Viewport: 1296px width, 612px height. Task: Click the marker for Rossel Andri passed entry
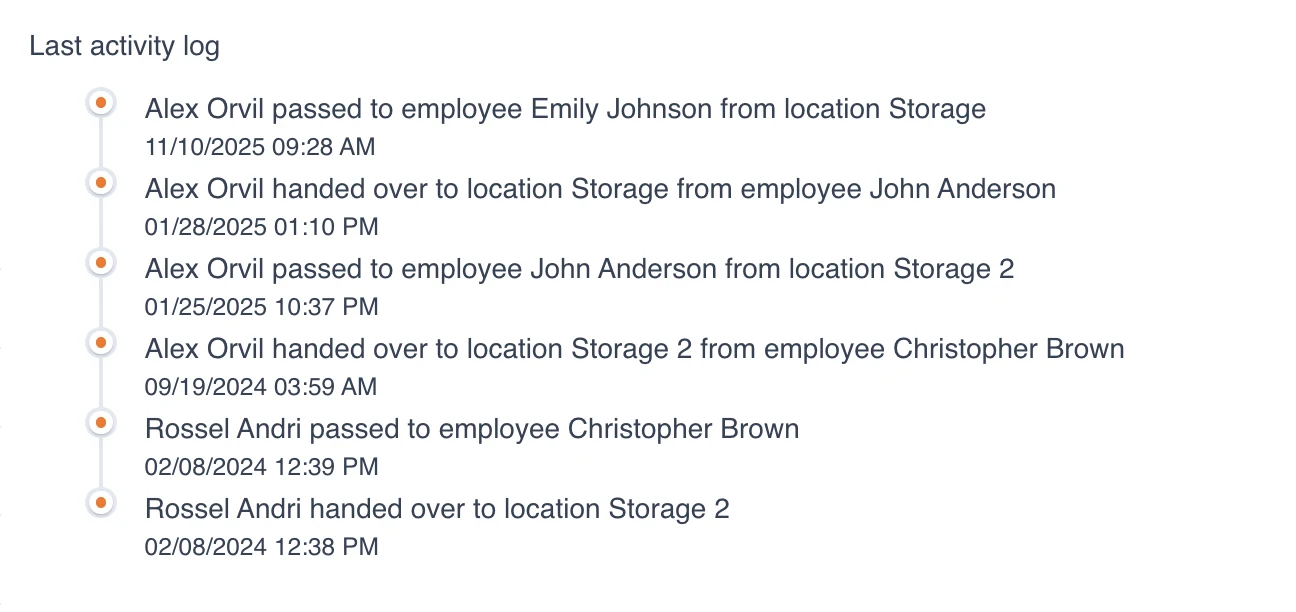click(x=100, y=423)
